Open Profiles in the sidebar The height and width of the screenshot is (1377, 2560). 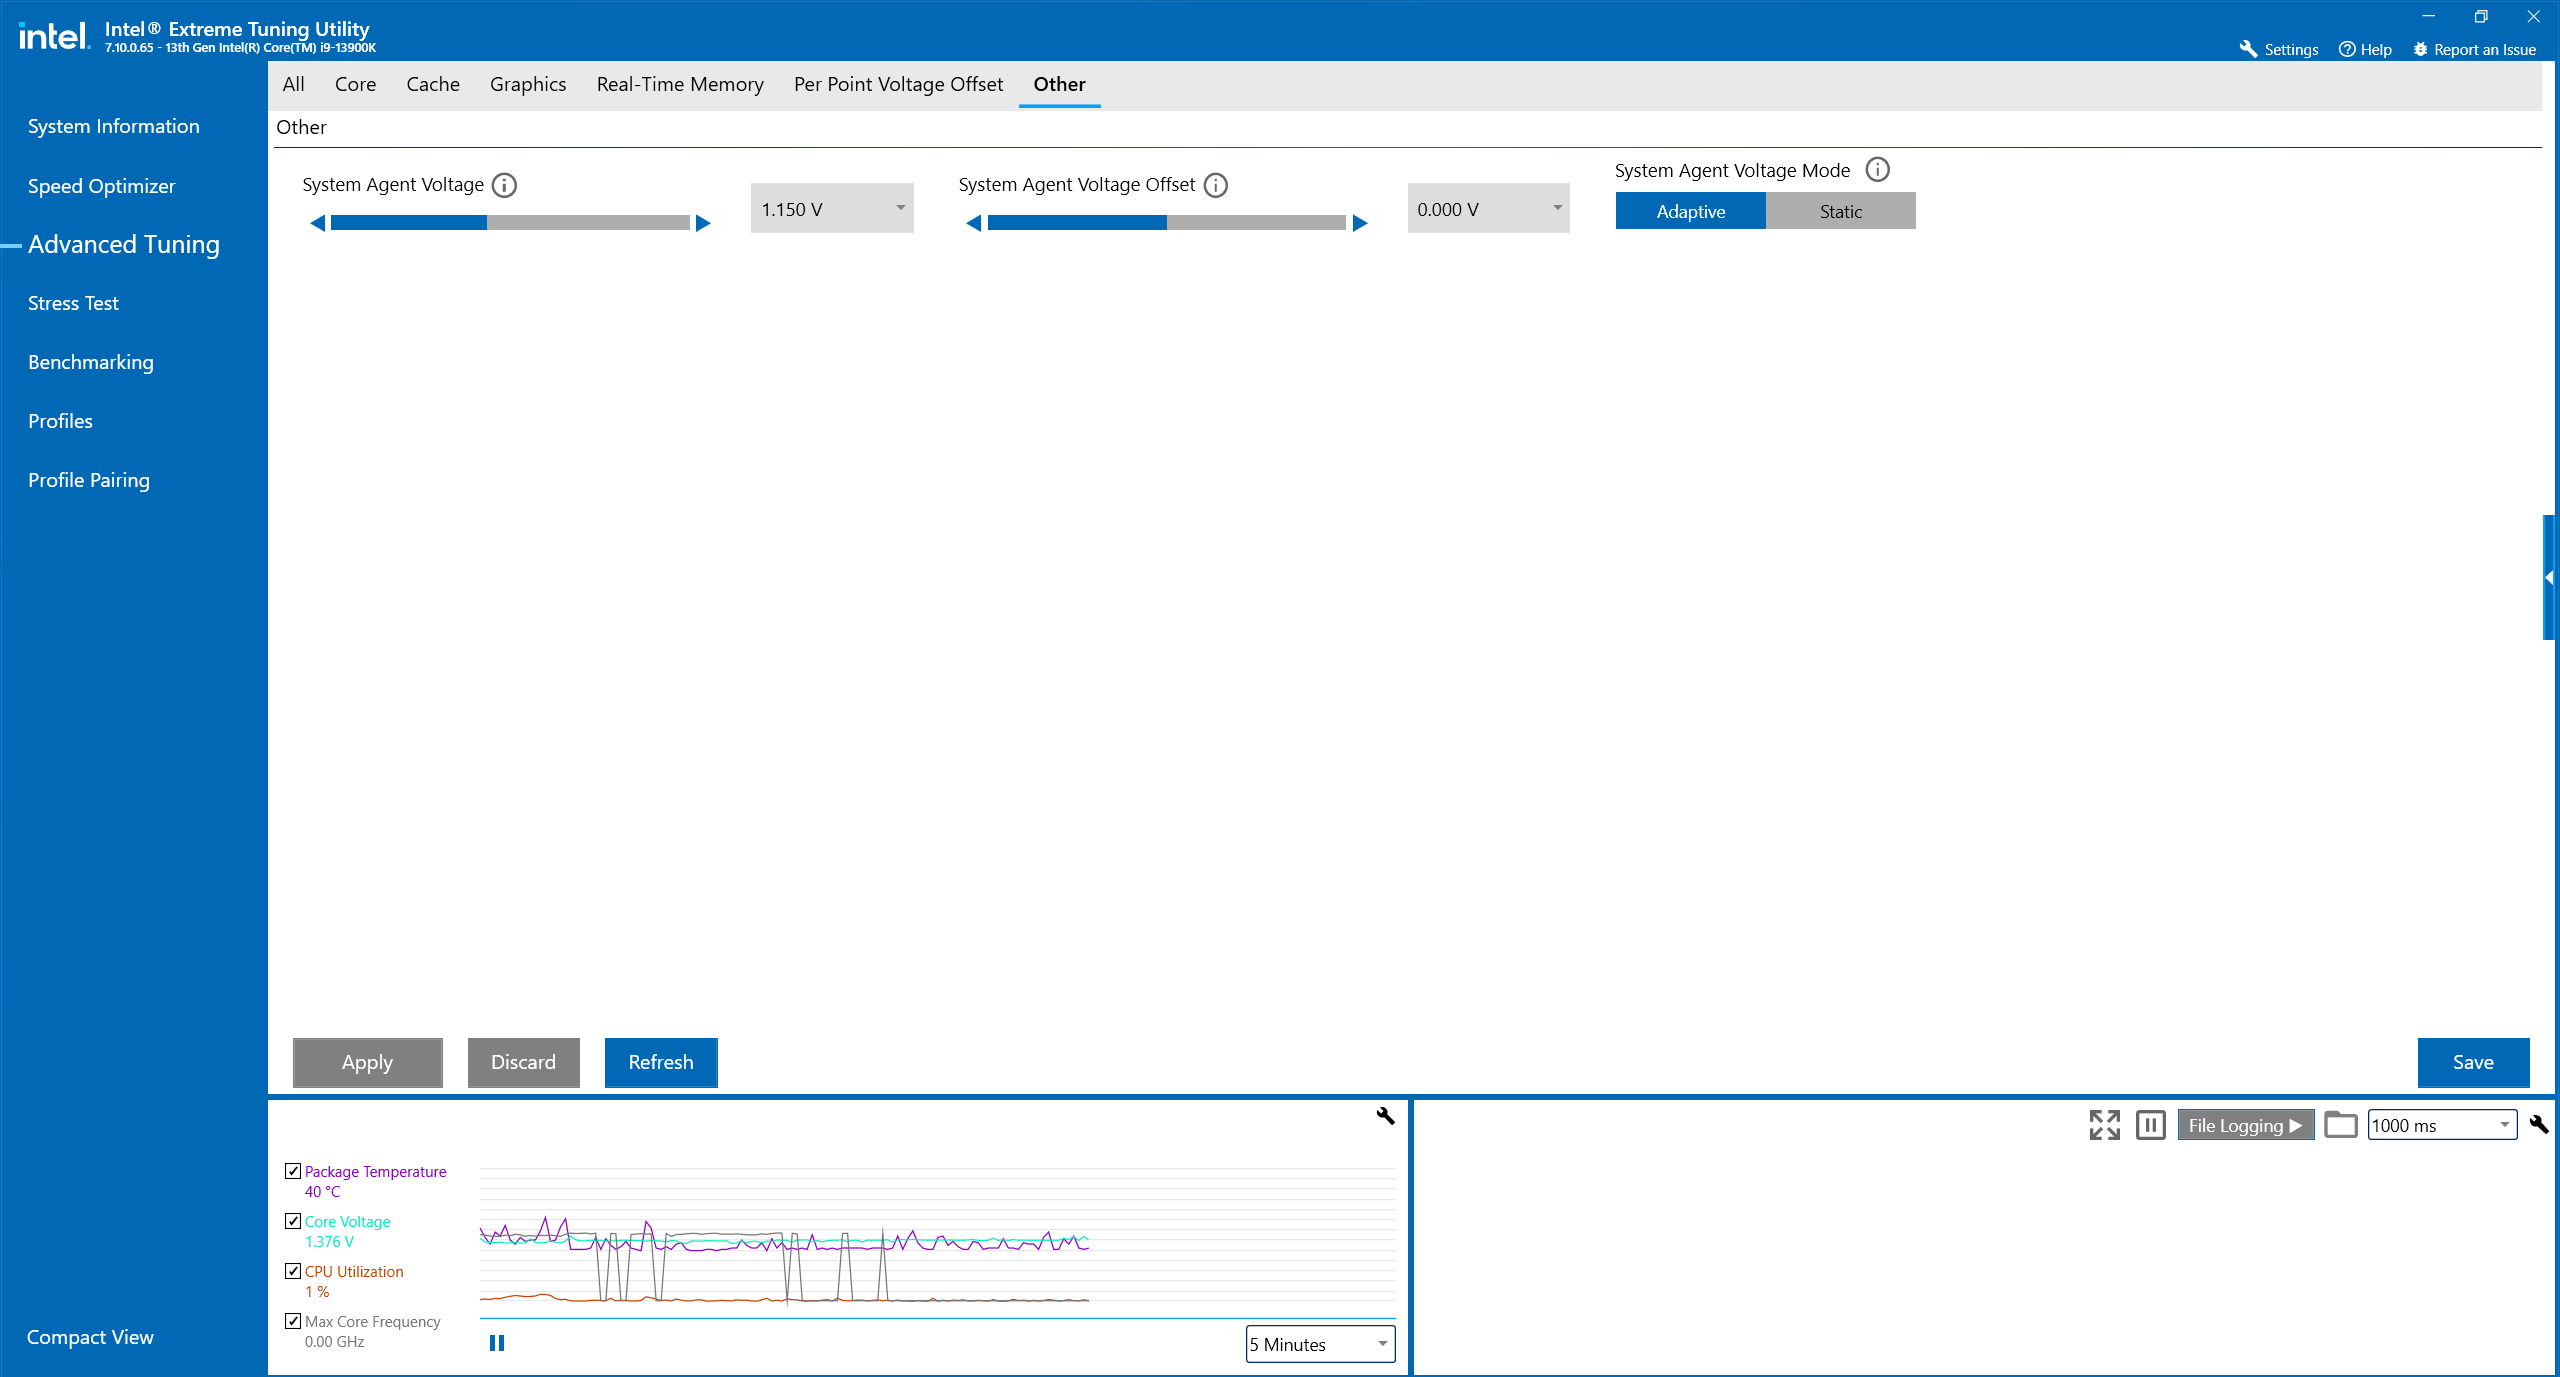pos(60,421)
